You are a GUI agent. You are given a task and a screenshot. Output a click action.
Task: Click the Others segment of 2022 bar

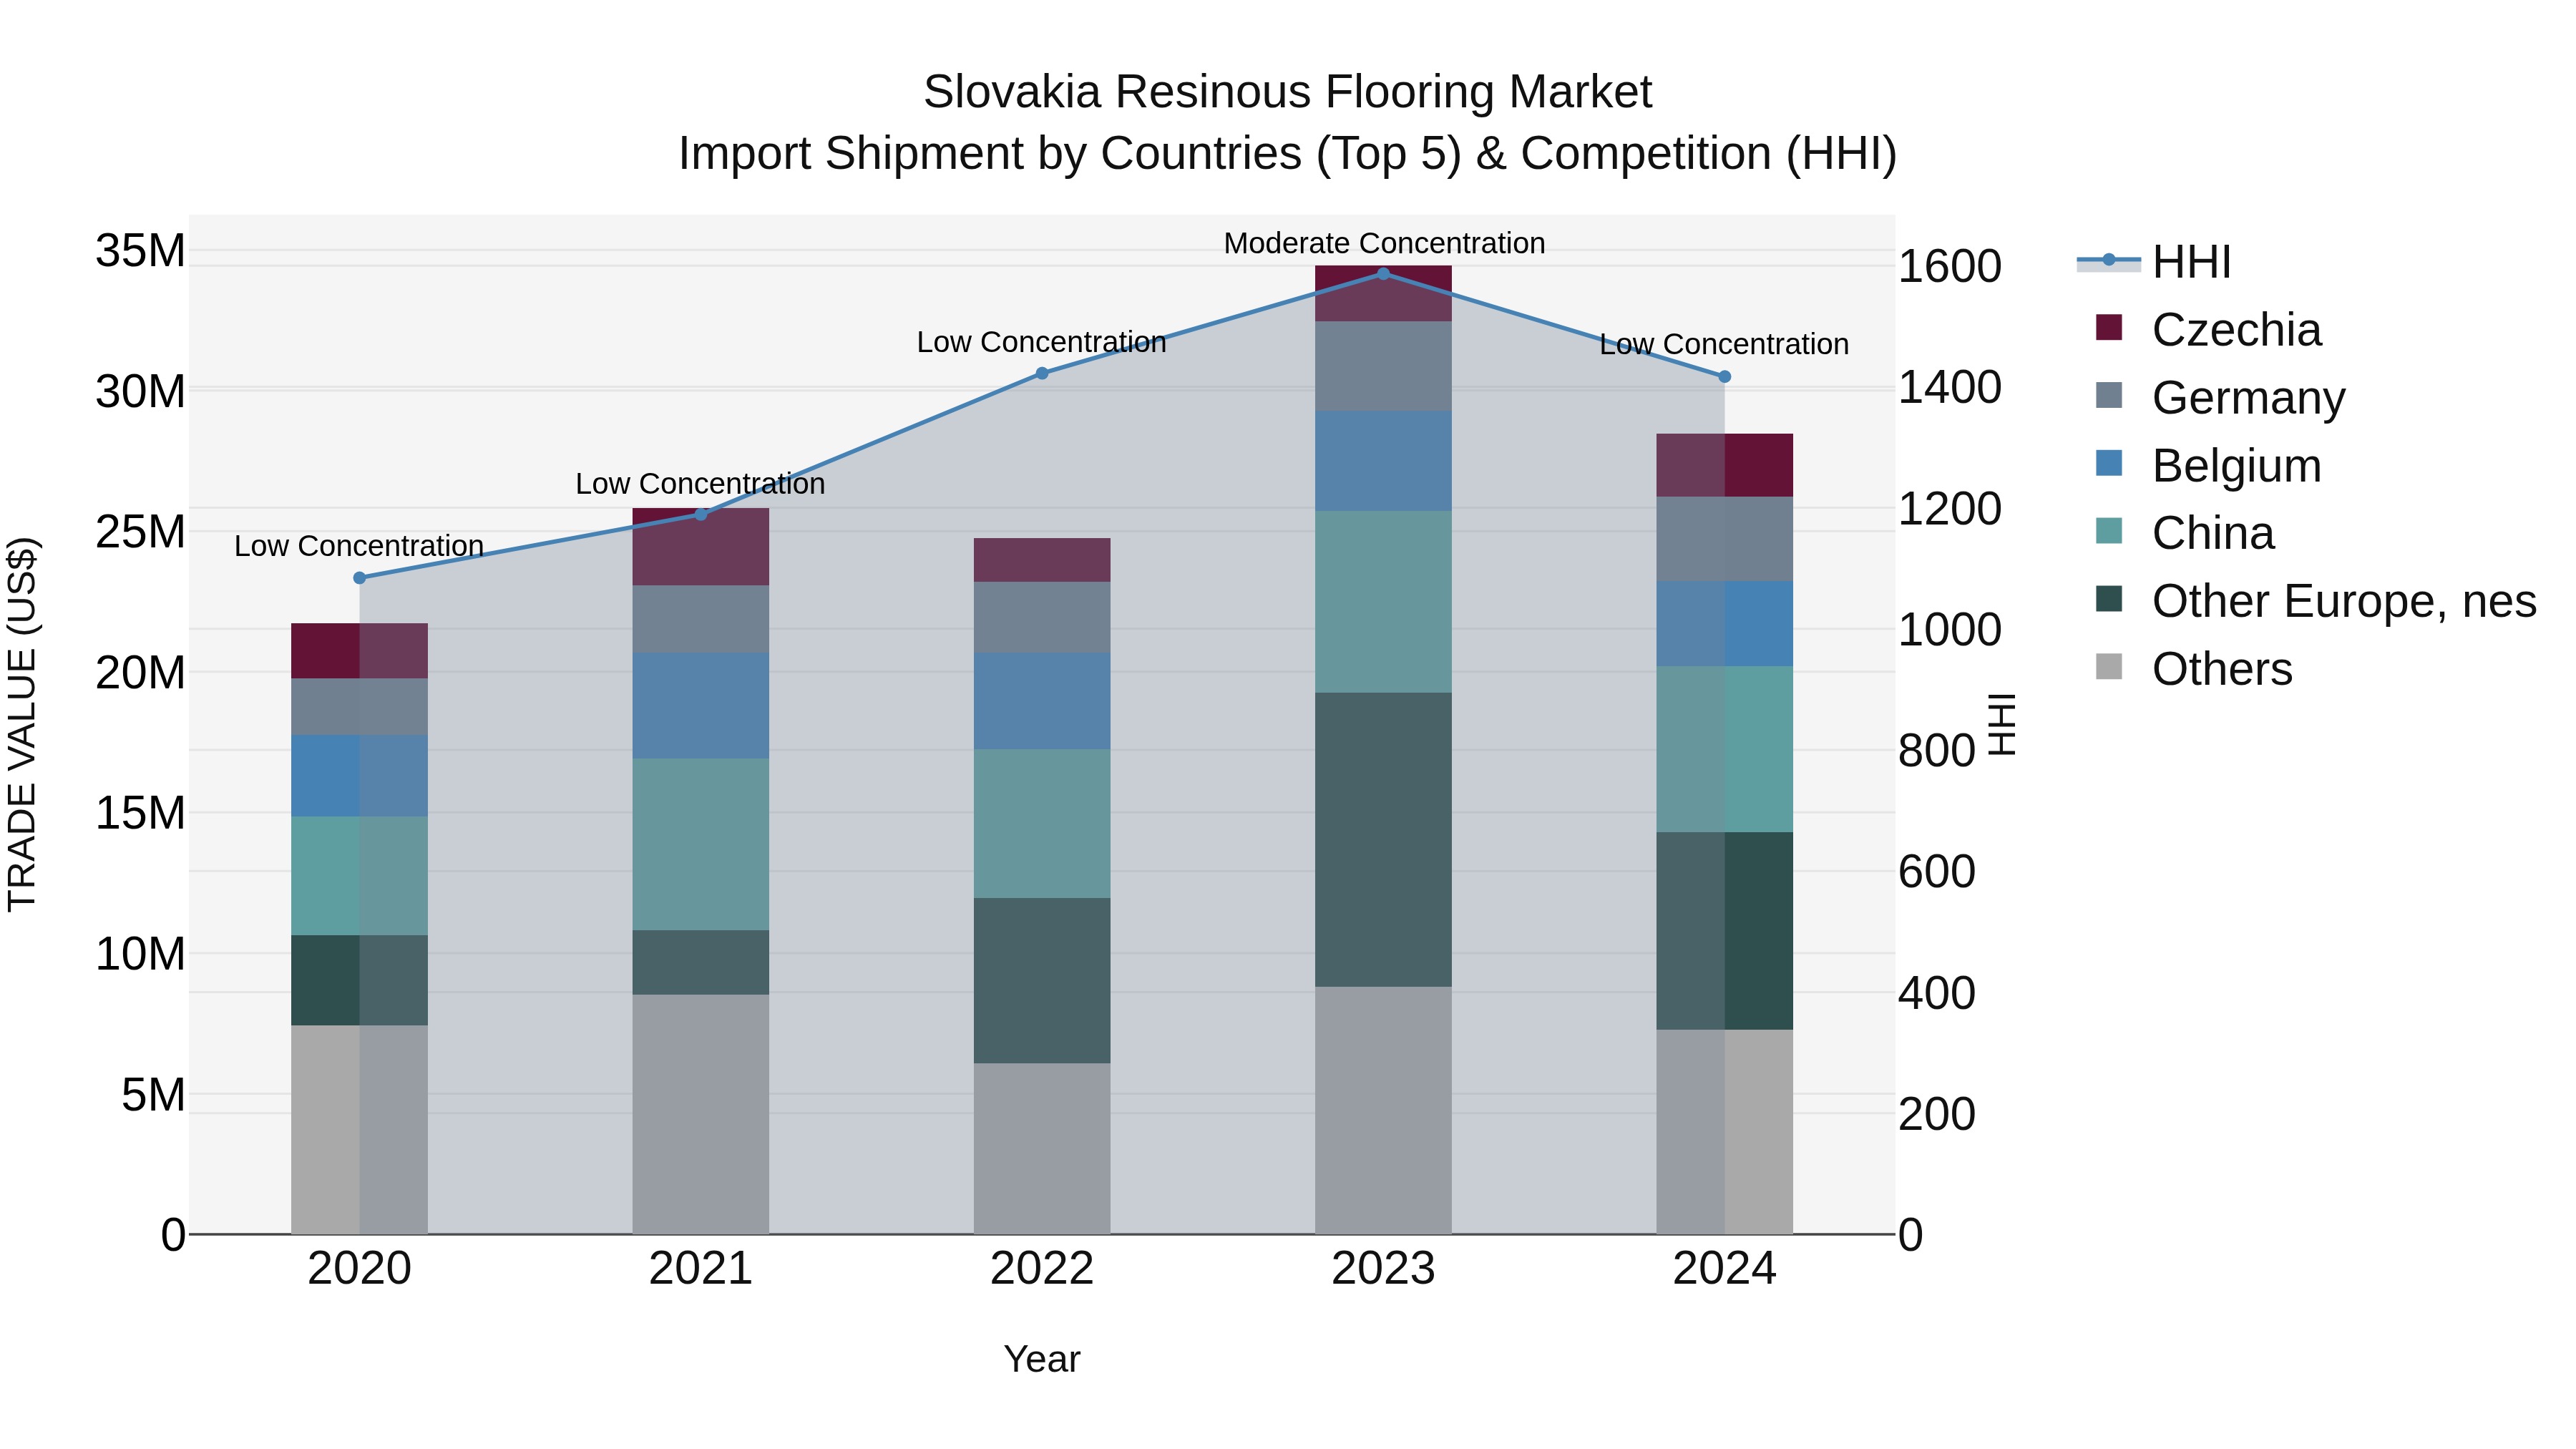[1042, 1148]
